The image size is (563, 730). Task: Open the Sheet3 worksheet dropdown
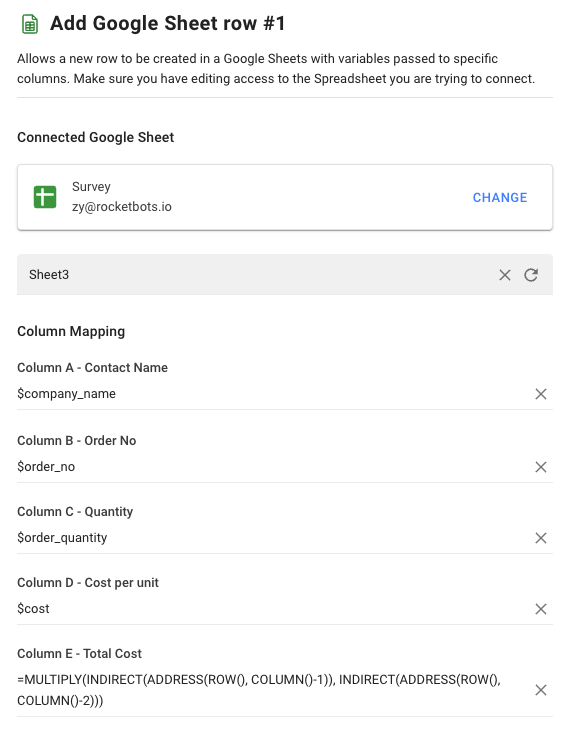[256, 275]
